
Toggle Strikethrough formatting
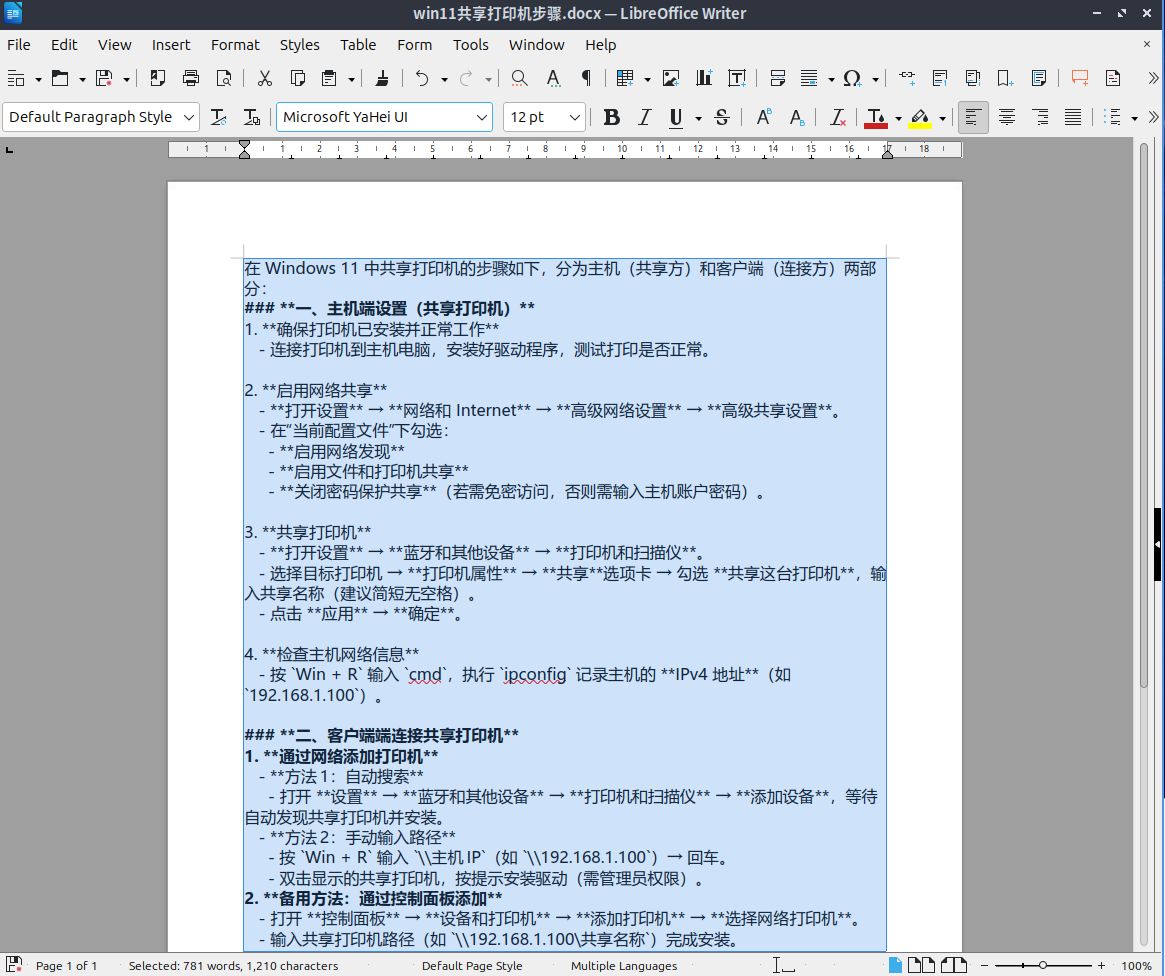(721, 117)
